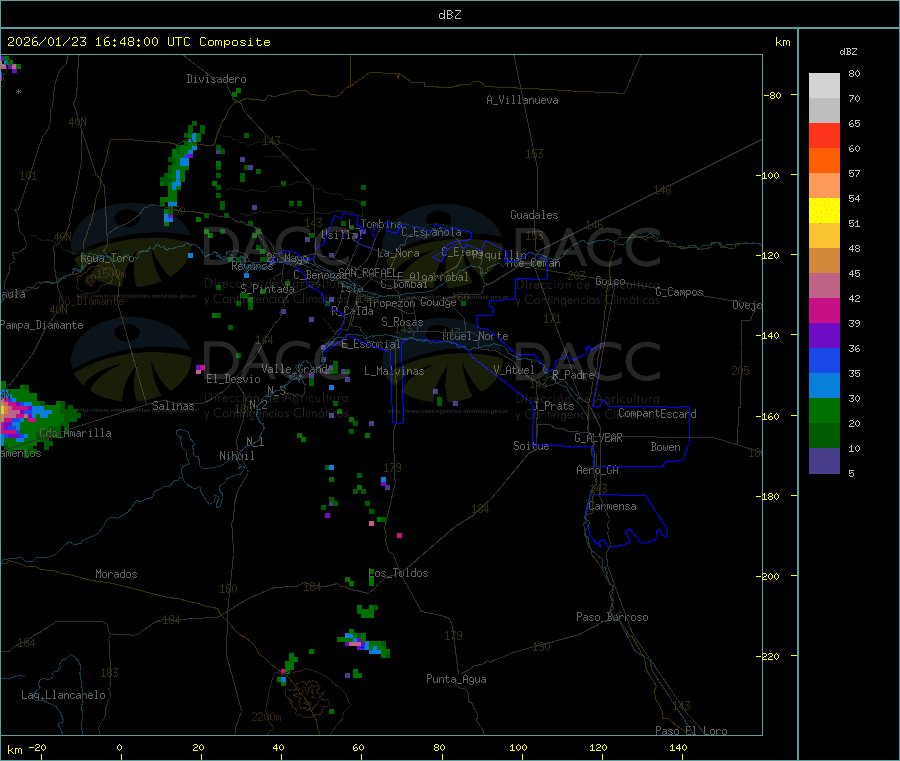The height and width of the screenshot is (761, 900).
Task: Click the 'Aero_GA' map label
Action: [x=598, y=470]
